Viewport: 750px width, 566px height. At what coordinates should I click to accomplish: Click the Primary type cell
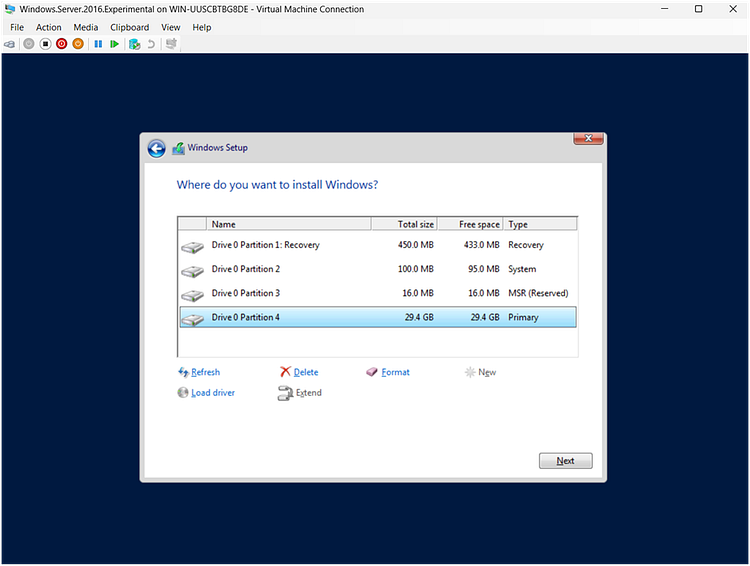pos(523,318)
